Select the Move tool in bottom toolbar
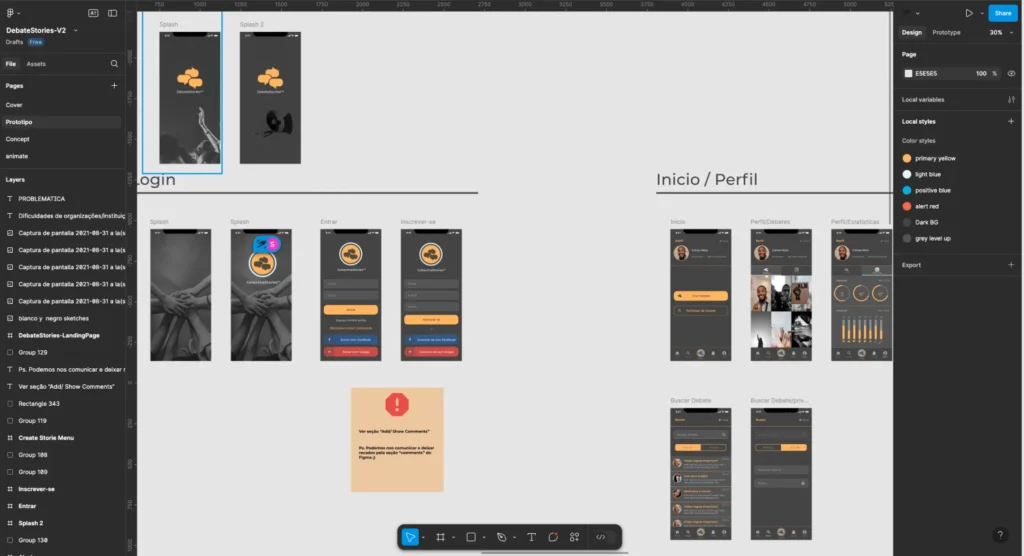This screenshot has width=1024, height=556. (410, 537)
